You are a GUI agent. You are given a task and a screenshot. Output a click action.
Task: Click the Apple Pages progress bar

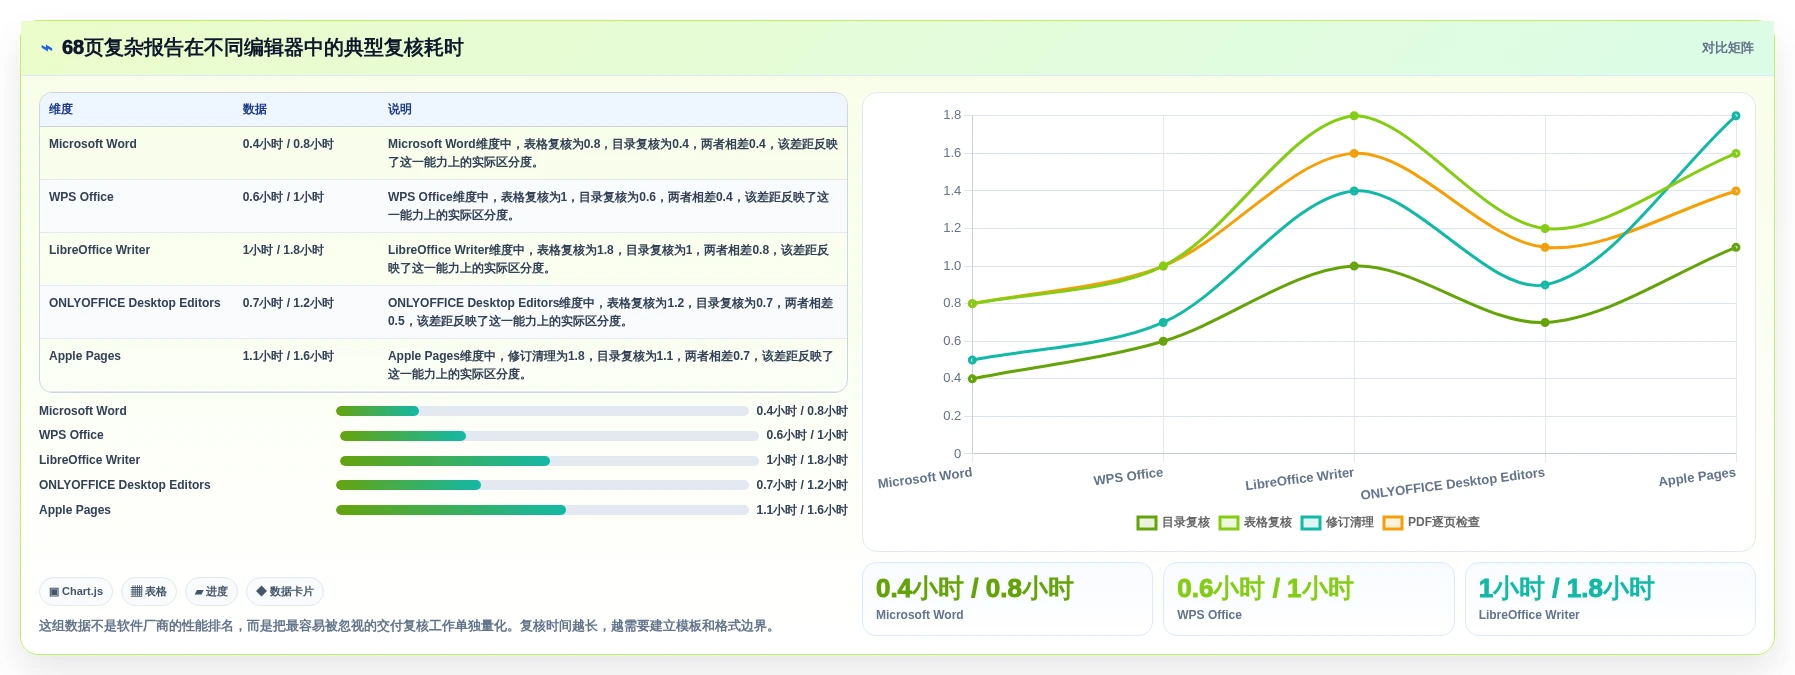click(542, 510)
